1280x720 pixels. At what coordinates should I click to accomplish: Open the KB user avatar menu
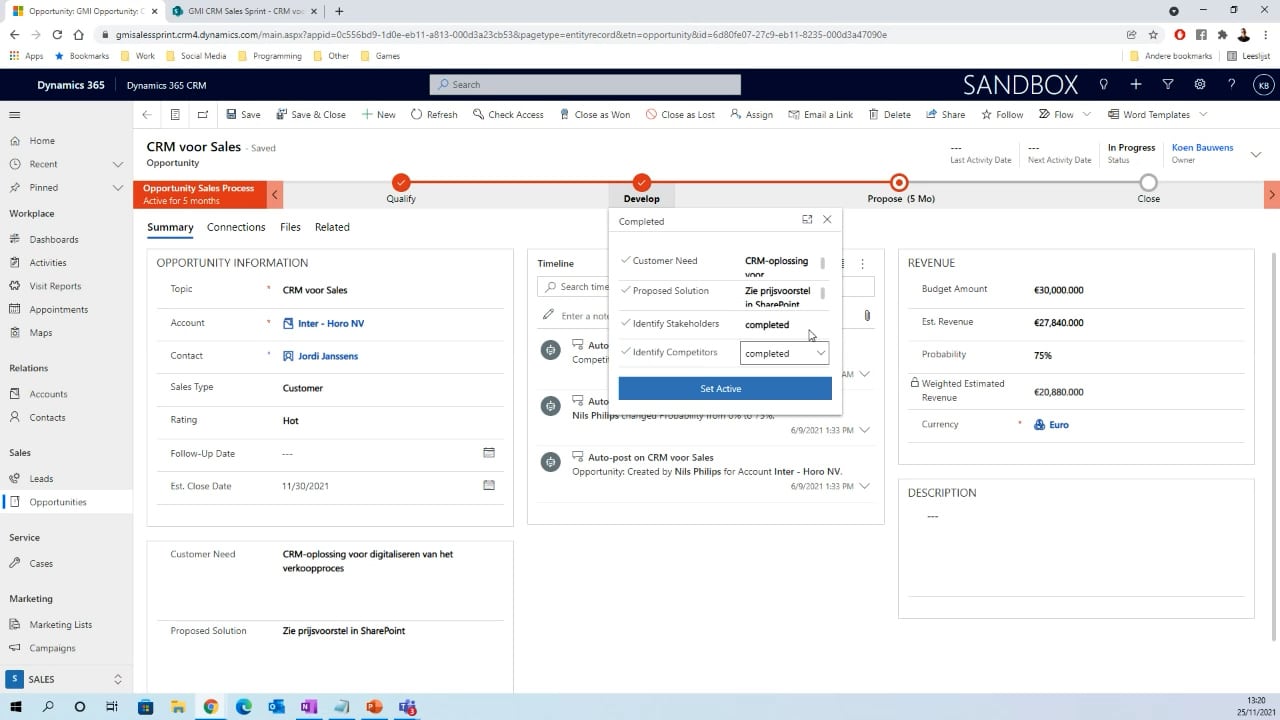pyautogui.click(x=1263, y=85)
